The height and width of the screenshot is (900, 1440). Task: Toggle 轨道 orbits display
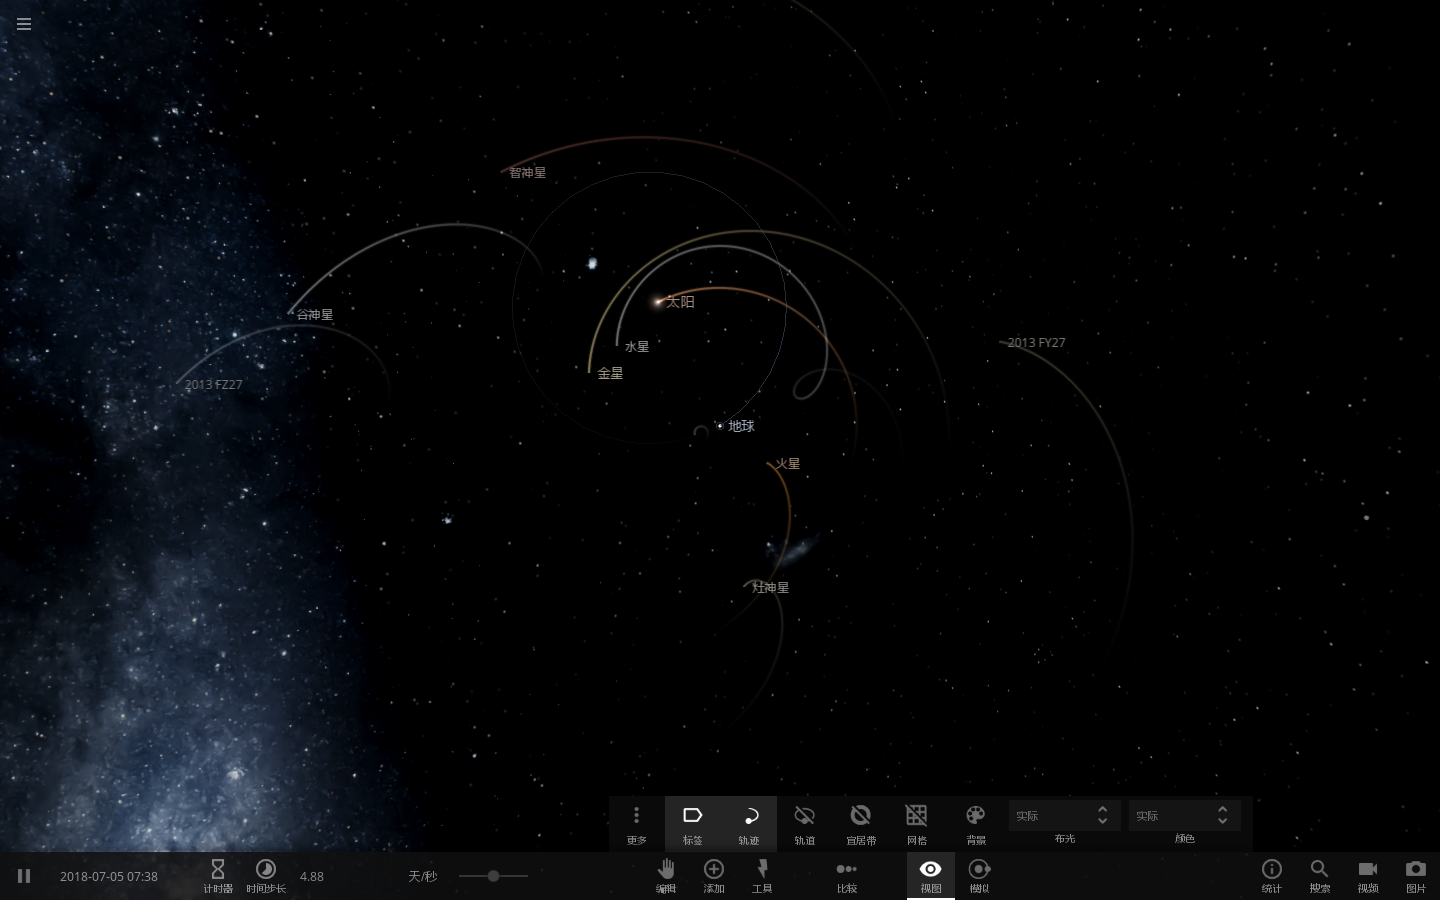point(805,825)
